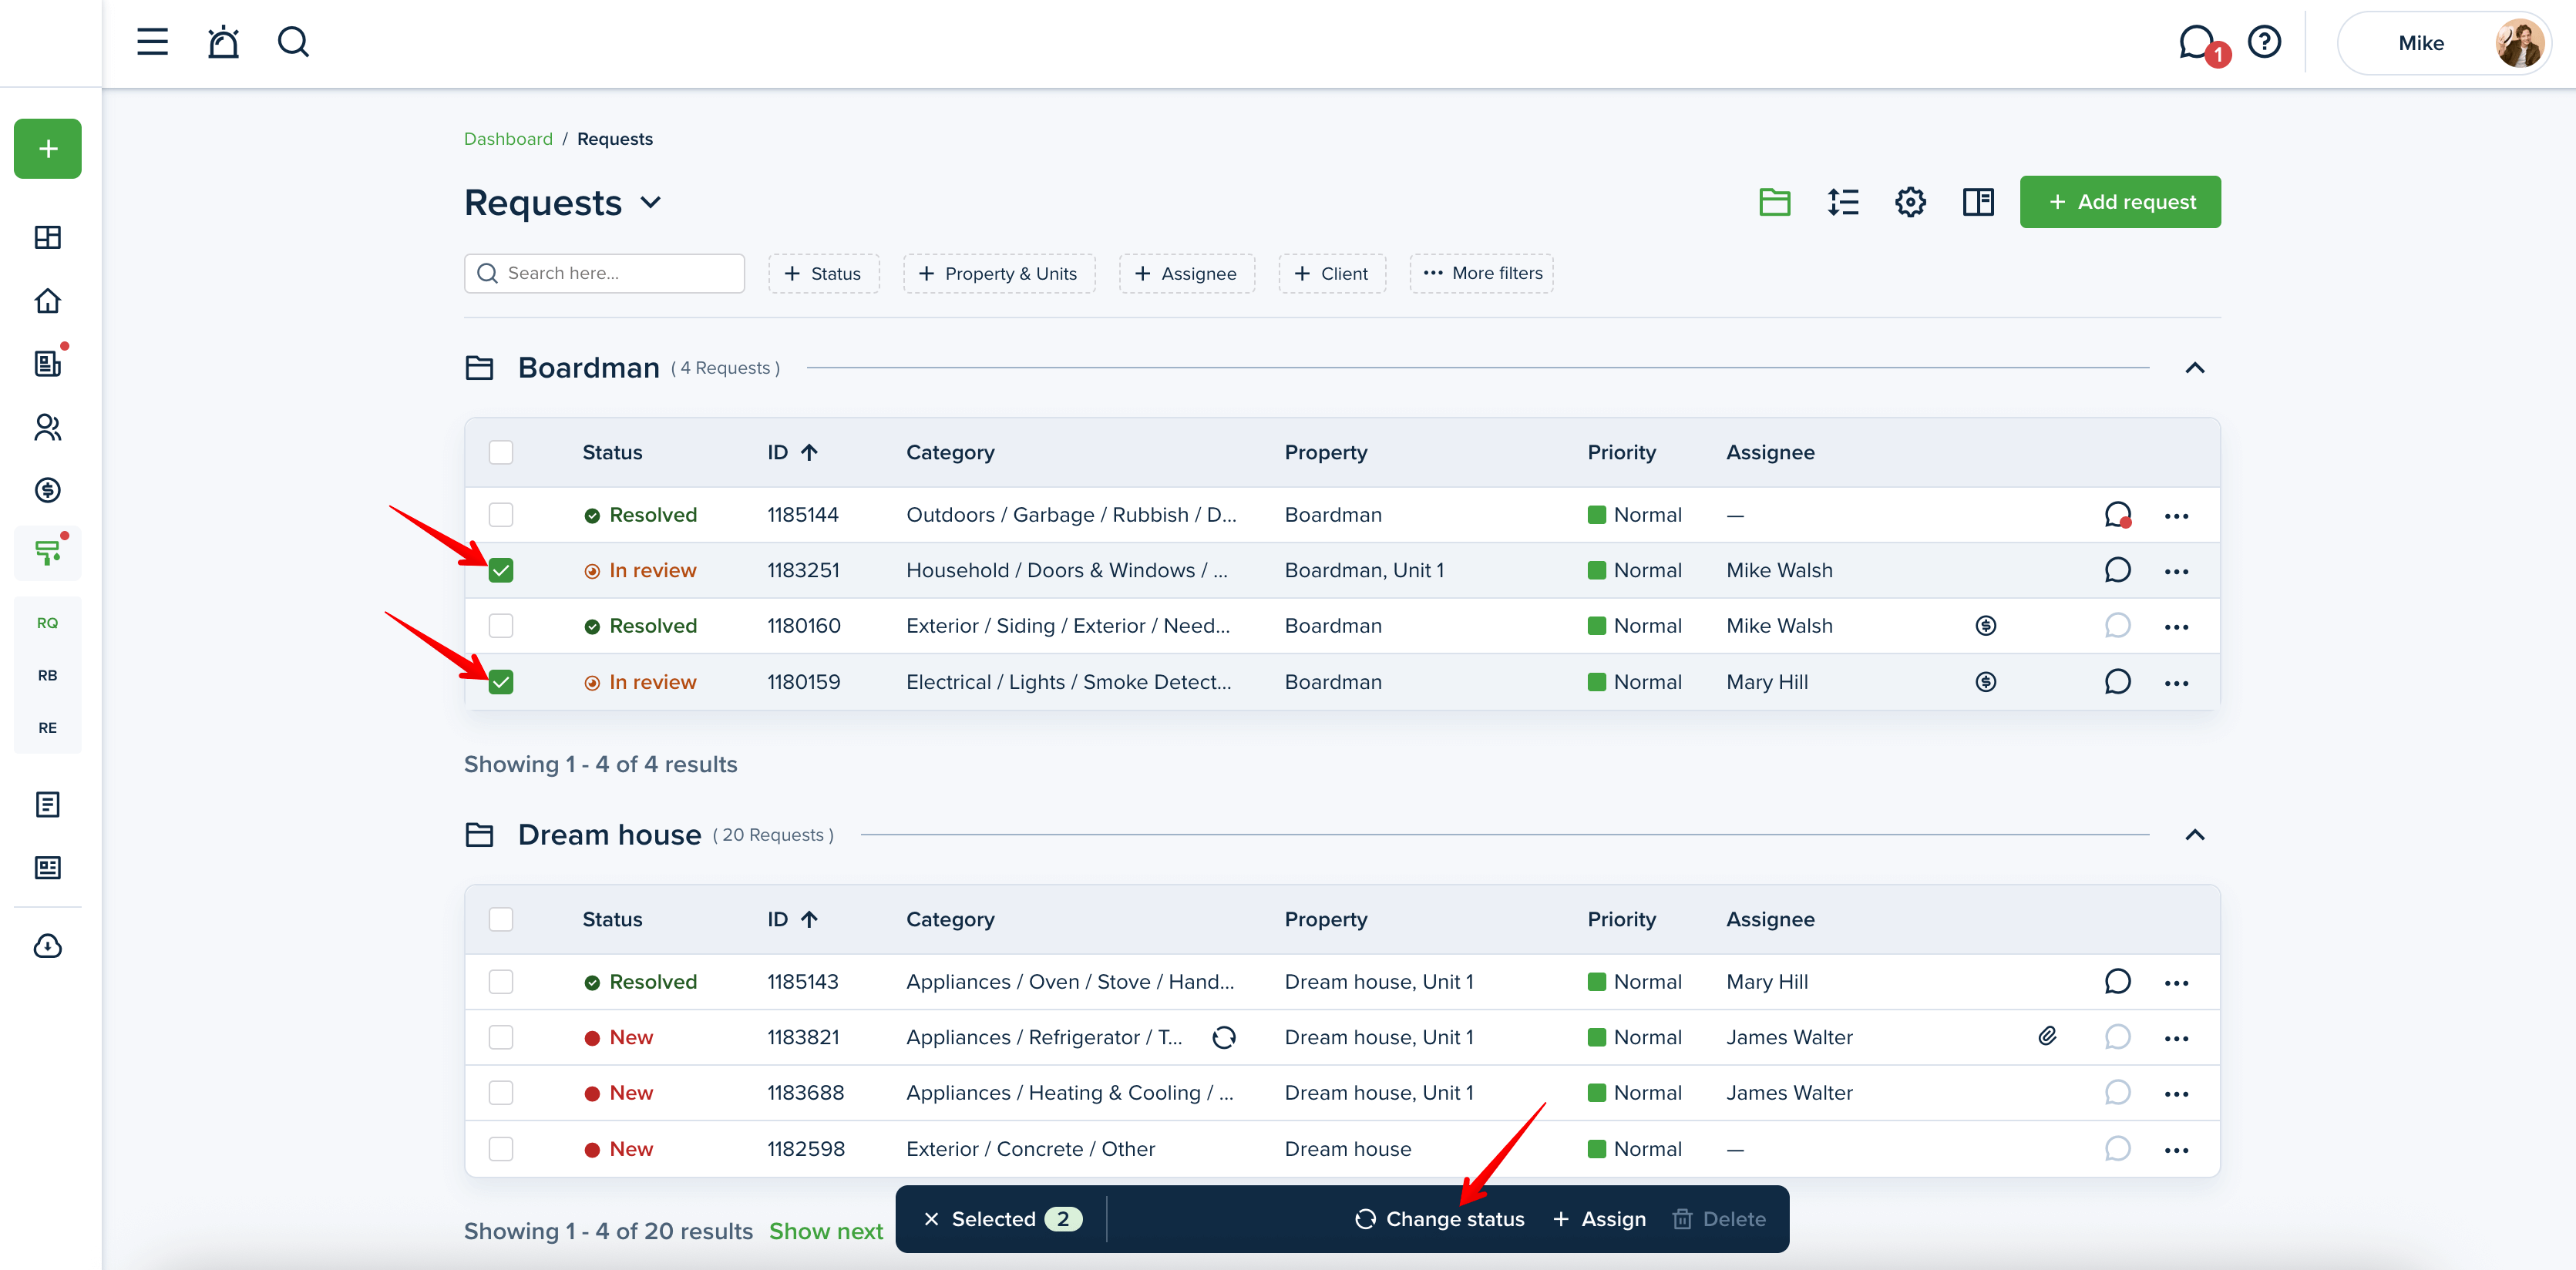Switch to folder grouping view icon

[x=1774, y=202]
